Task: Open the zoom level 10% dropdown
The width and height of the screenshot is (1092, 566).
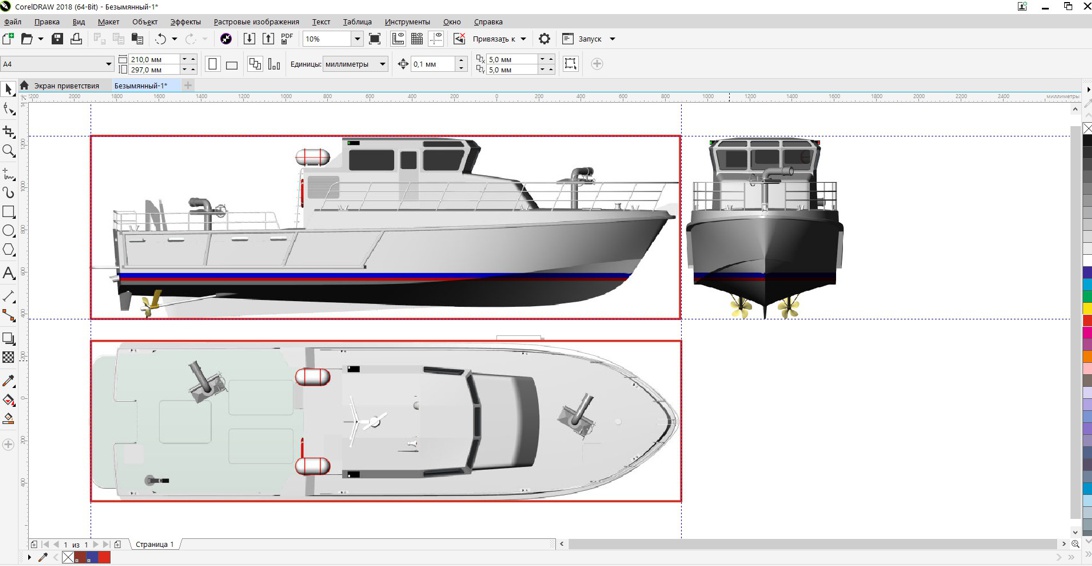Action: 357,39
